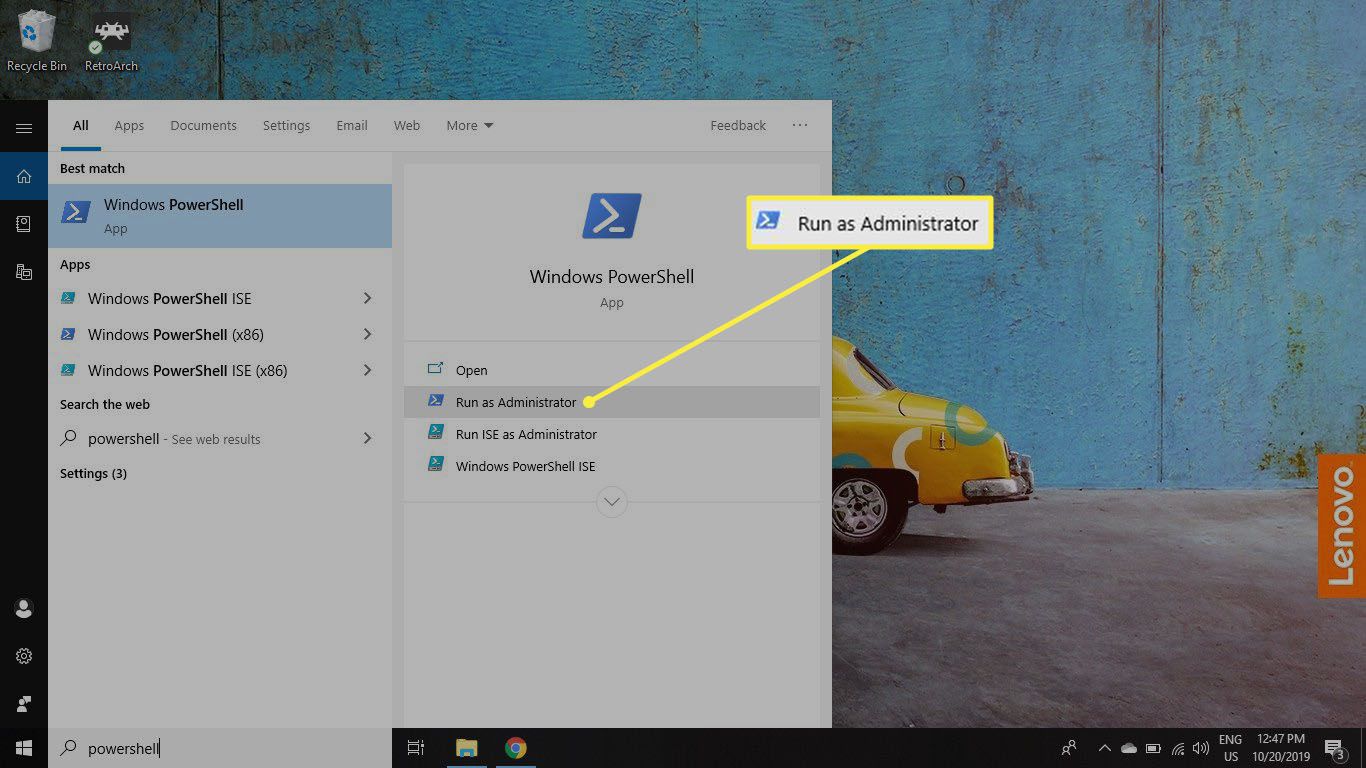Open the More dropdown in the search tabs
1366x768 pixels.
[x=470, y=125]
